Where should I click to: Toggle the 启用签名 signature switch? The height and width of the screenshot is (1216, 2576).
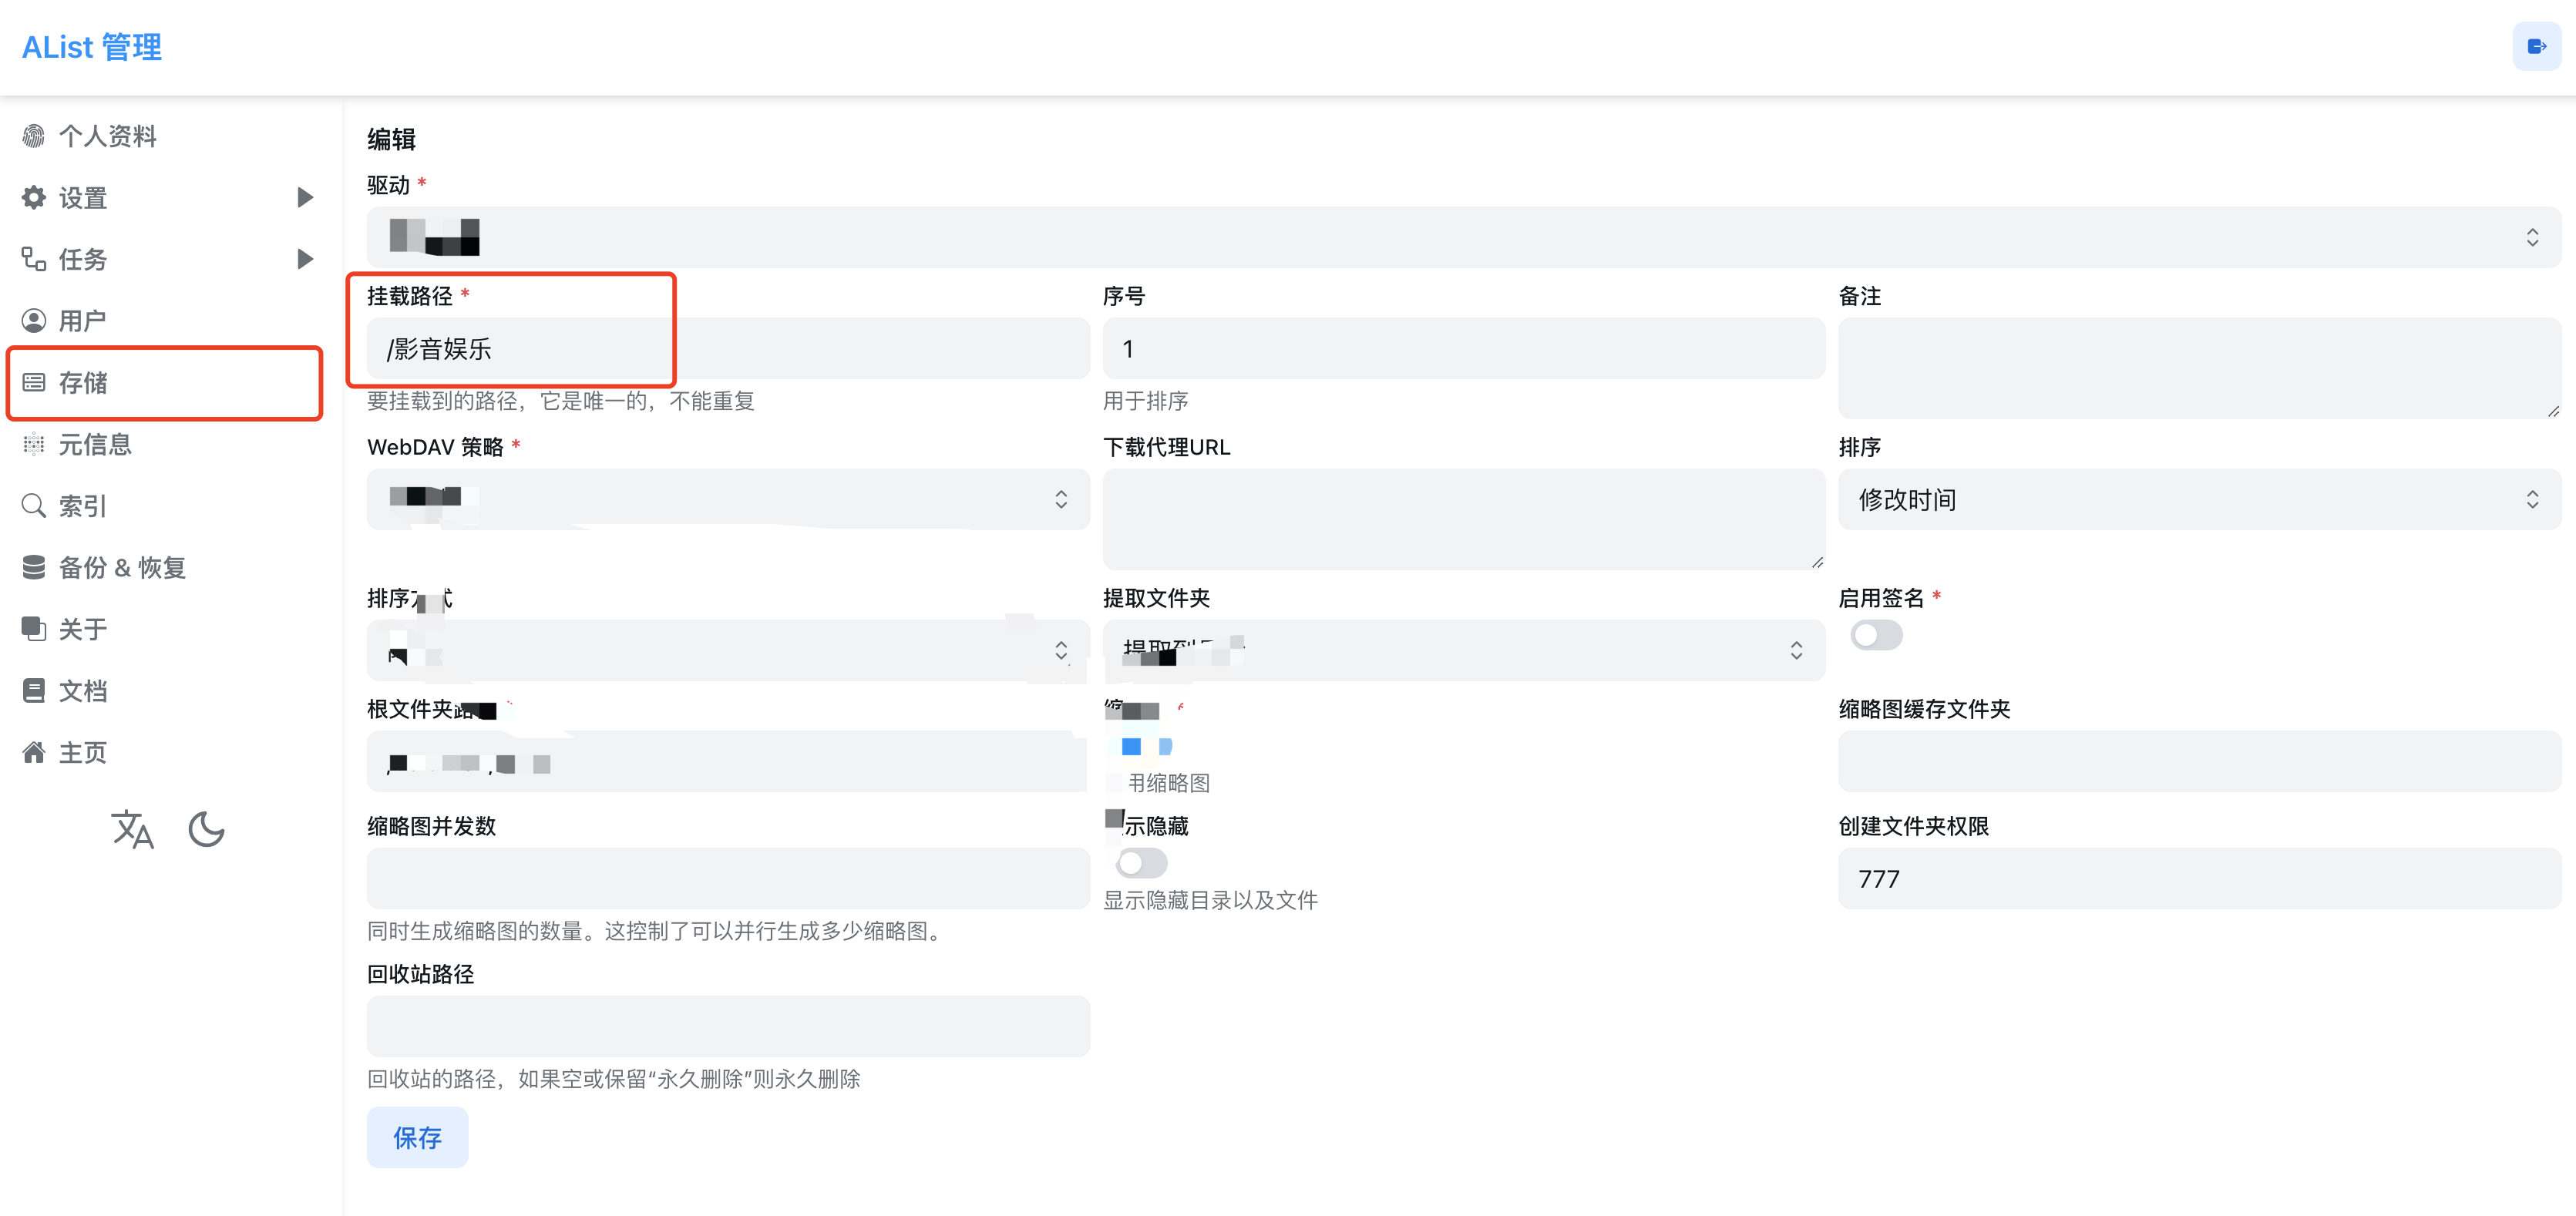point(1876,635)
